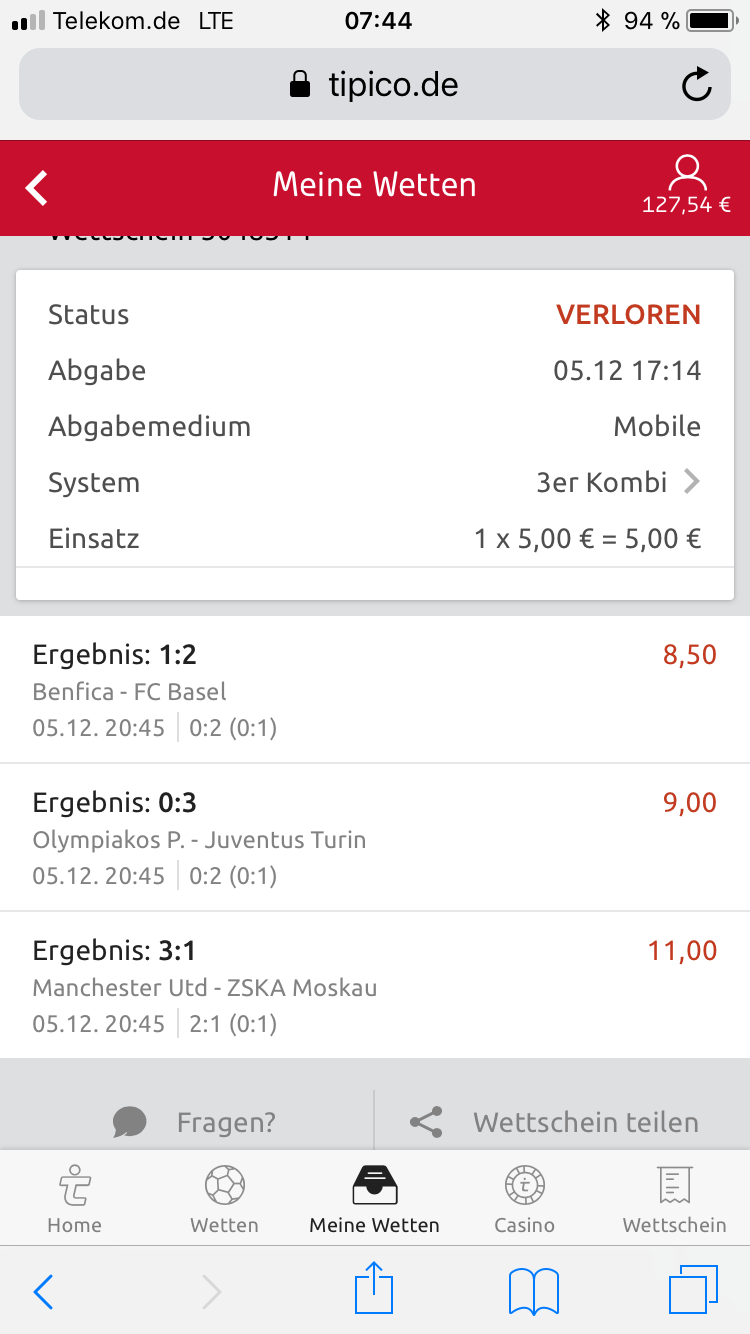Reload the page with the refresh icon
Viewport: 750px width, 1334px height.
coord(696,85)
